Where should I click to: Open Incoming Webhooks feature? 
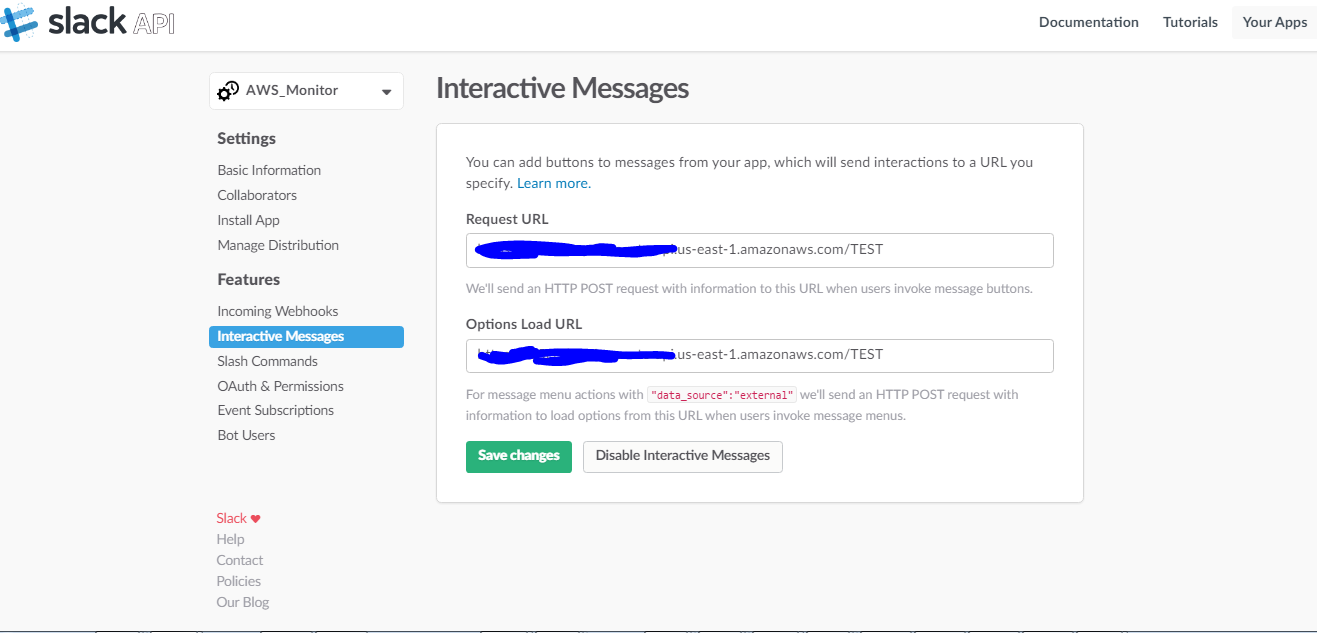tap(278, 311)
